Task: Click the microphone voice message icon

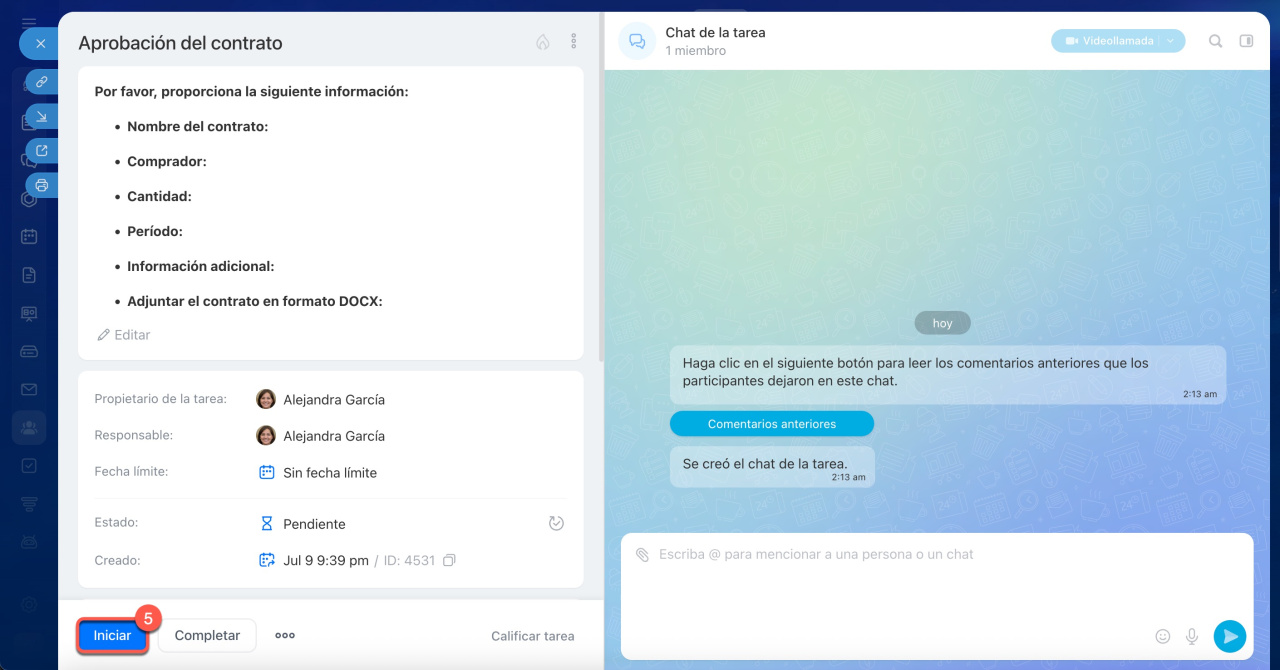Action: [1192, 636]
